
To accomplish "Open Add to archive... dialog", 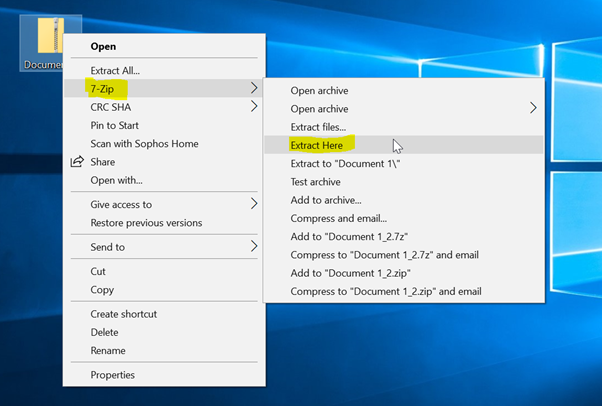I will pyautogui.click(x=326, y=200).
